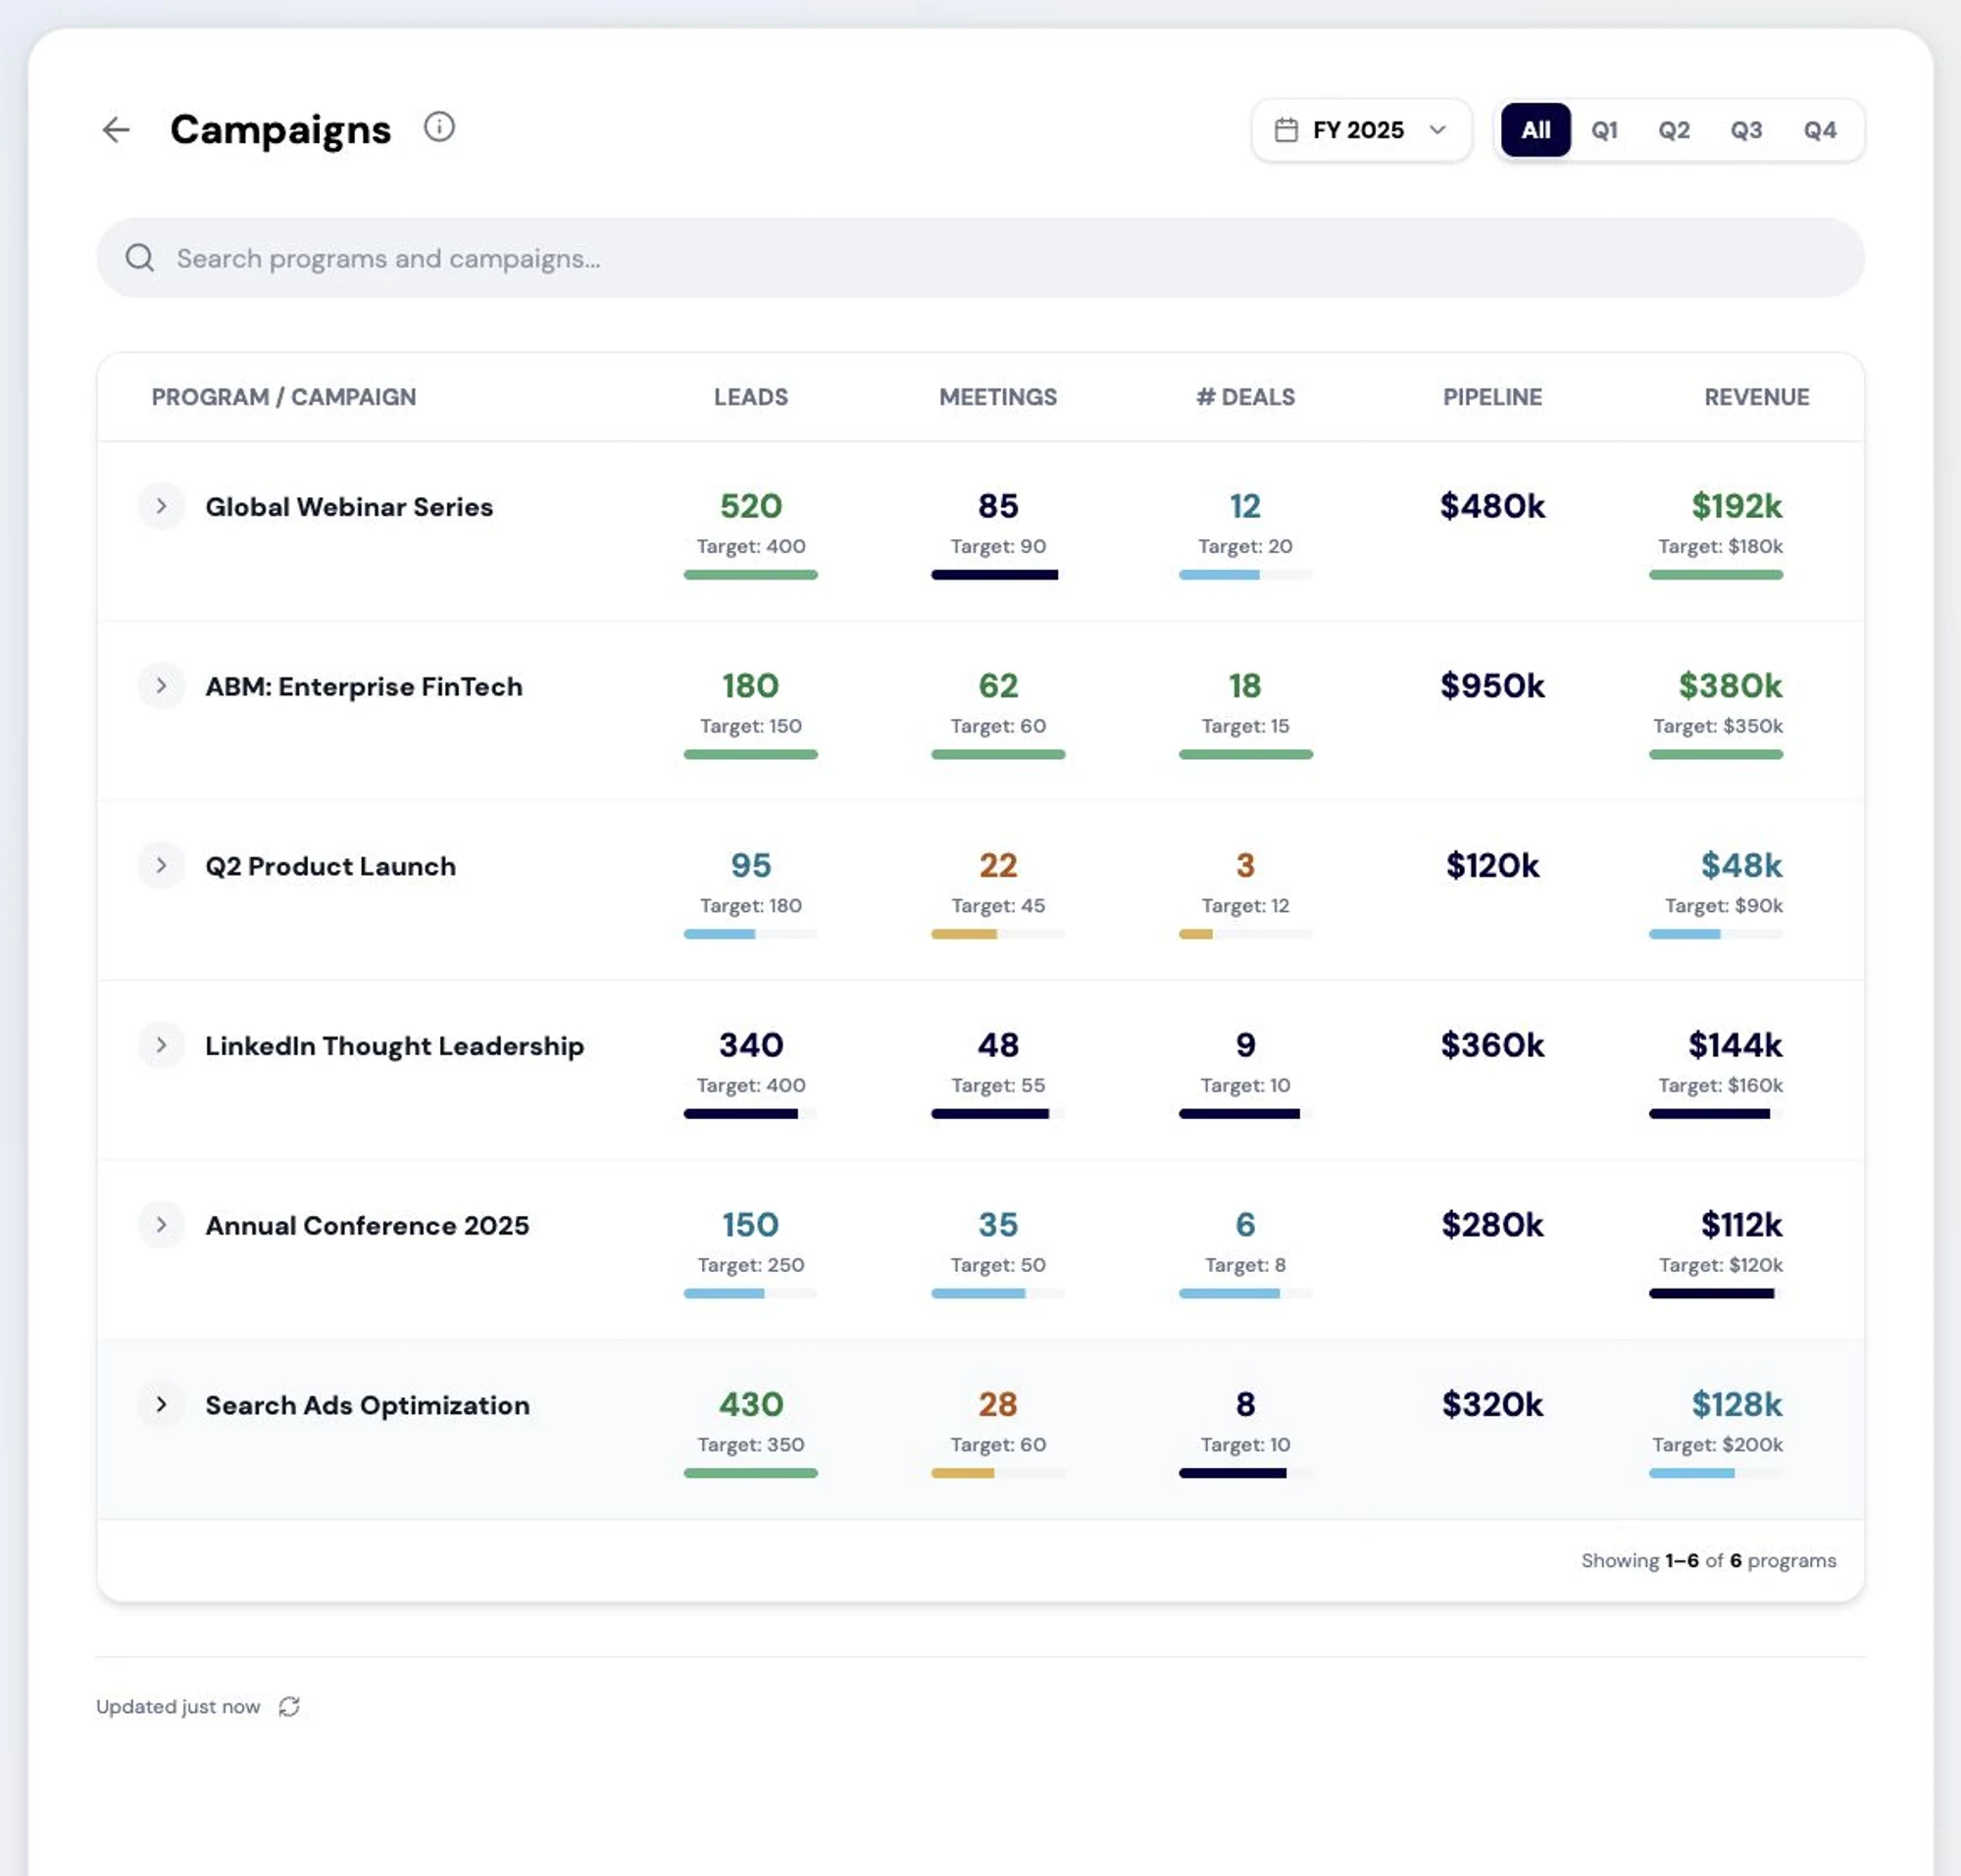
Task: Switch to the Q2 tab
Action: (x=1674, y=130)
